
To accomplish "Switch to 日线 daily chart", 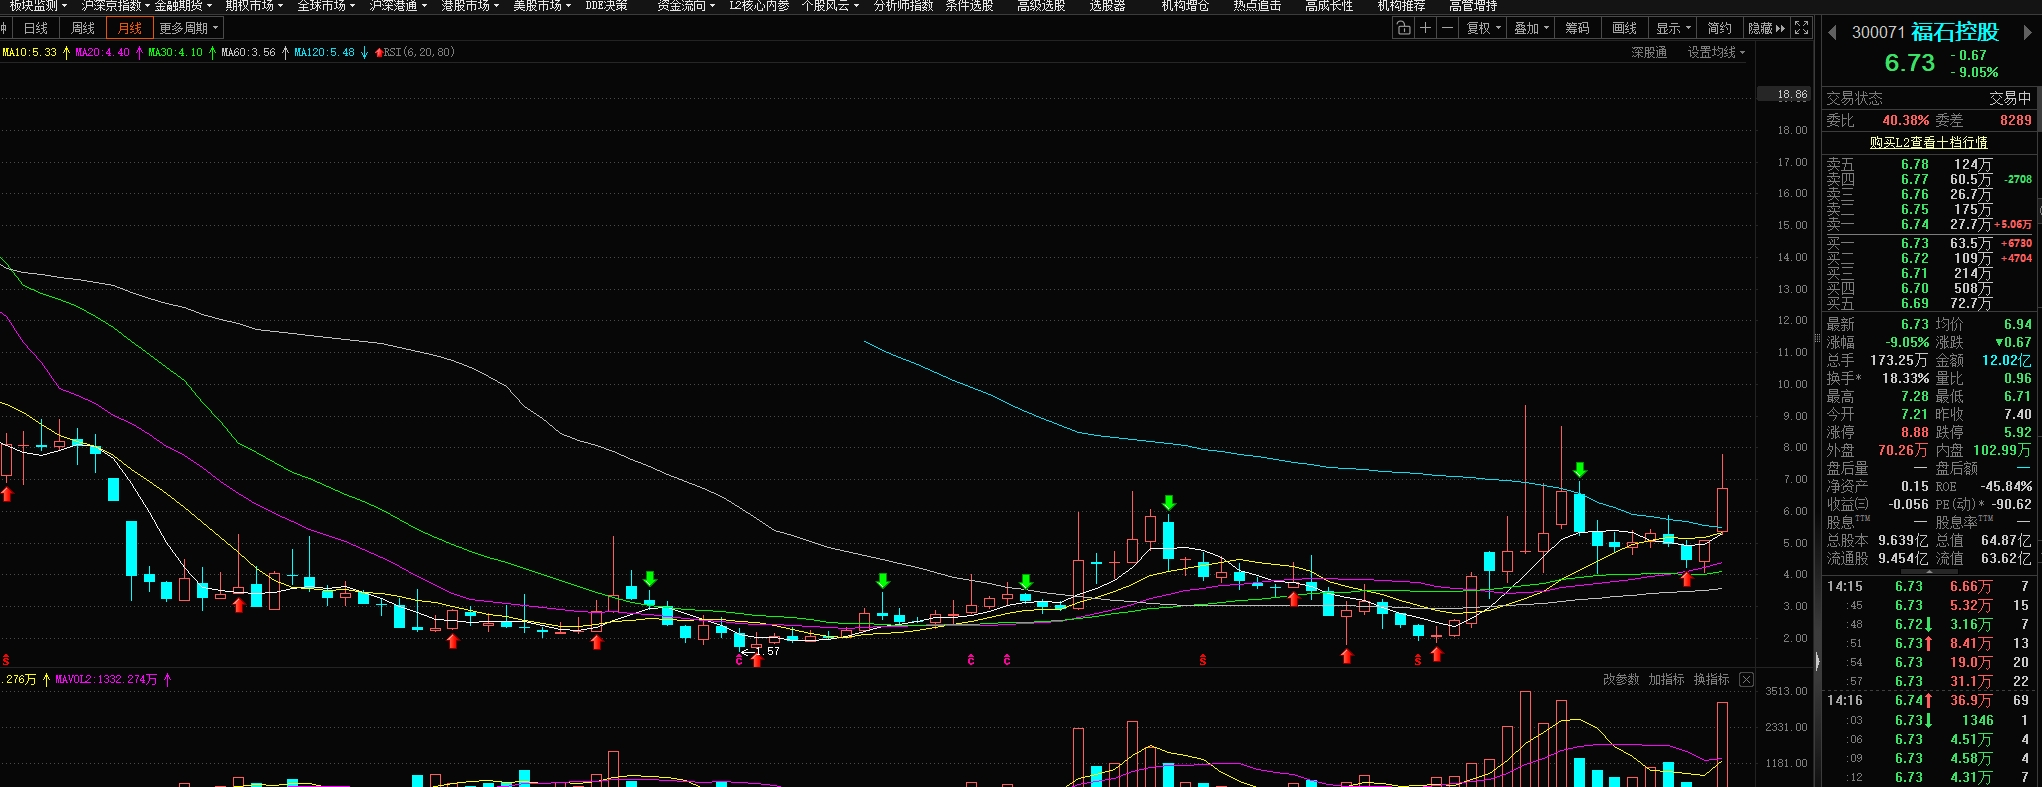I will point(36,28).
